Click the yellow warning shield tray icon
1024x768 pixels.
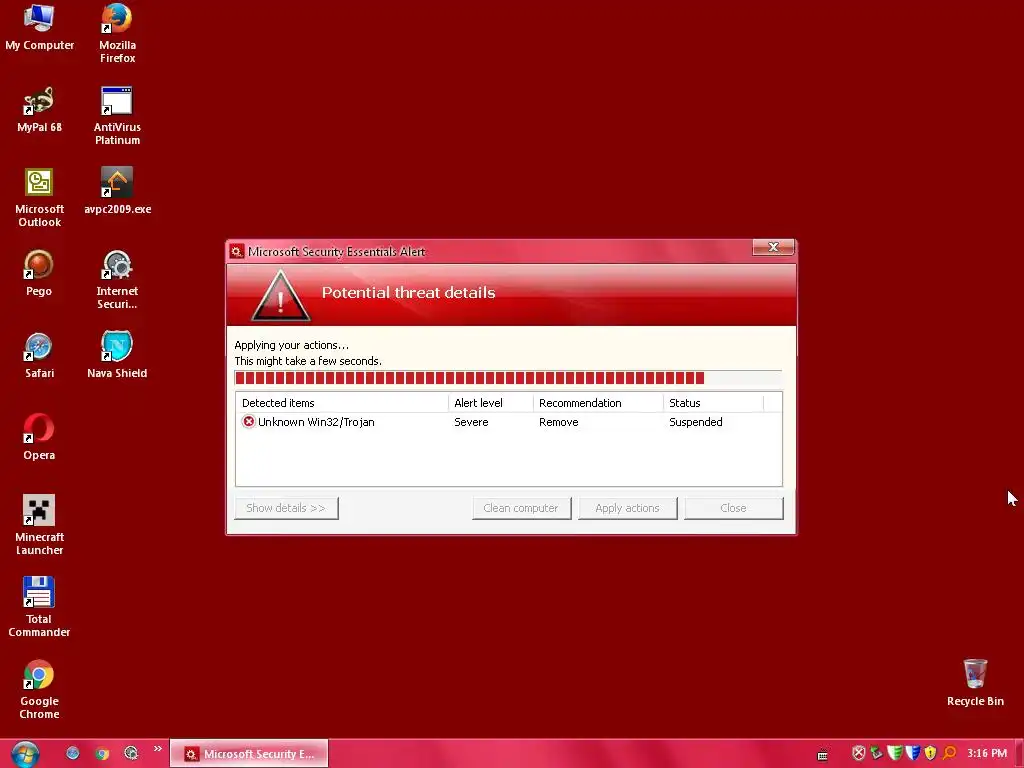pos(931,754)
